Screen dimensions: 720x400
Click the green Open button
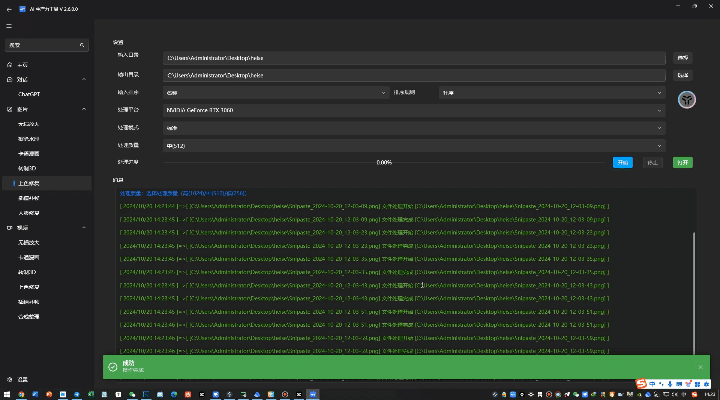tap(682, 162)
